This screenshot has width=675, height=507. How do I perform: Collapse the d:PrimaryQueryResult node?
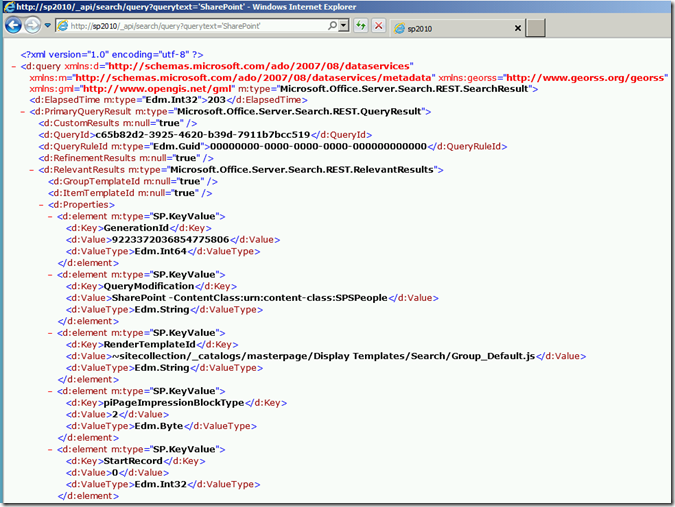[23, 112]
